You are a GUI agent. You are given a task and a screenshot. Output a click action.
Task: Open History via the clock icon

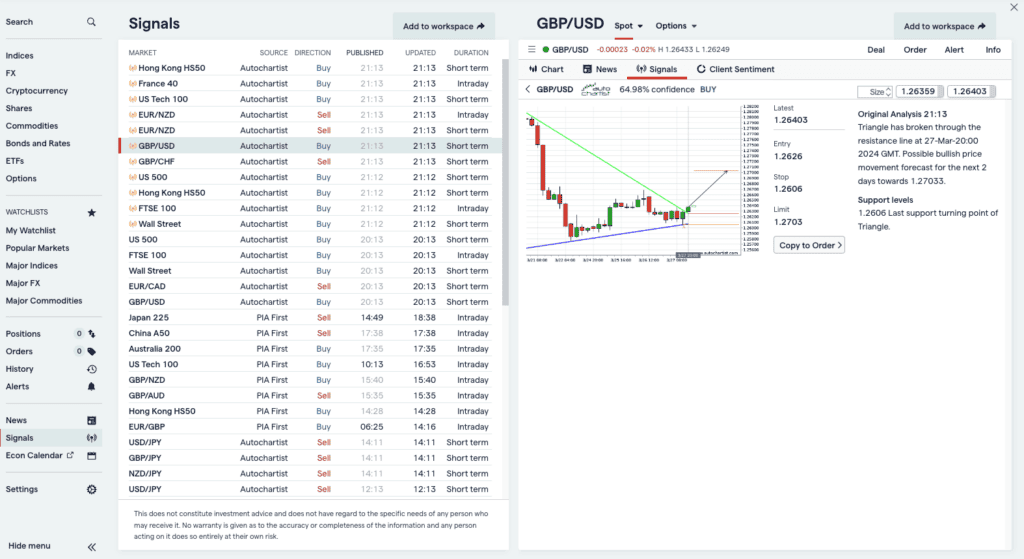pyautogui.click(x=92, y=369)
